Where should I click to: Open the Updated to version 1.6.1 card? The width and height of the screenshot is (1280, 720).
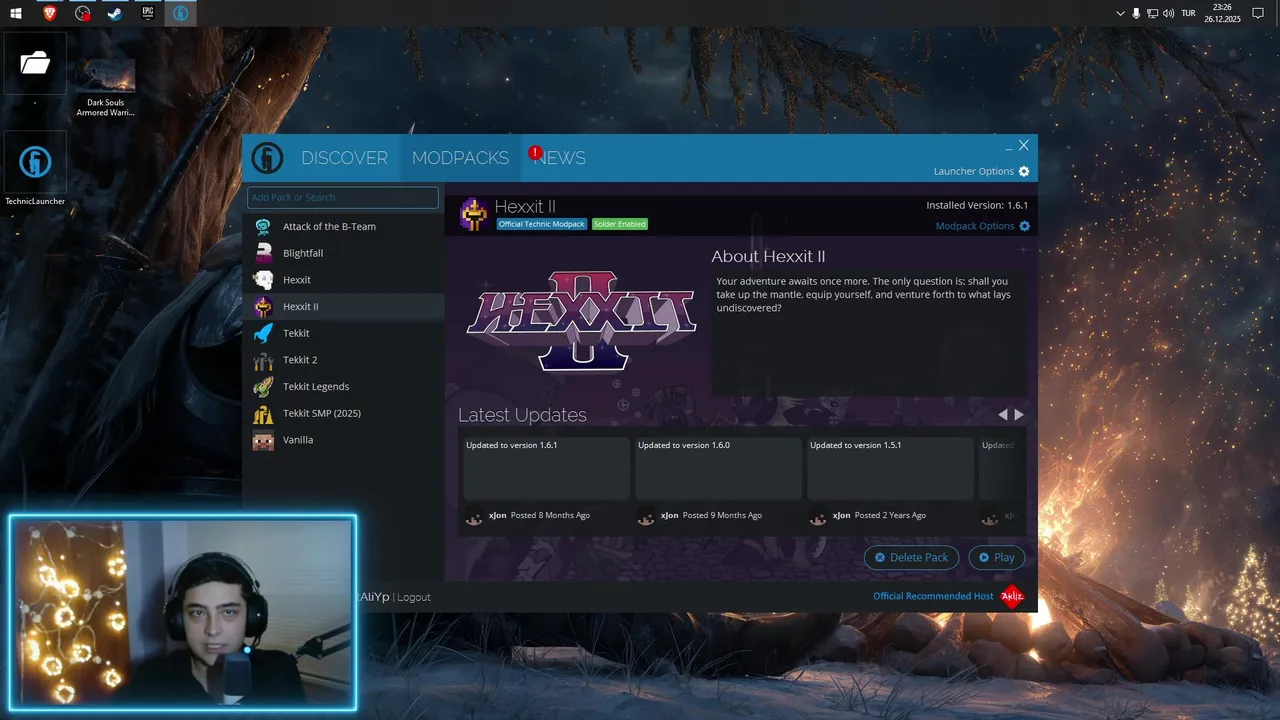[545, 469]
